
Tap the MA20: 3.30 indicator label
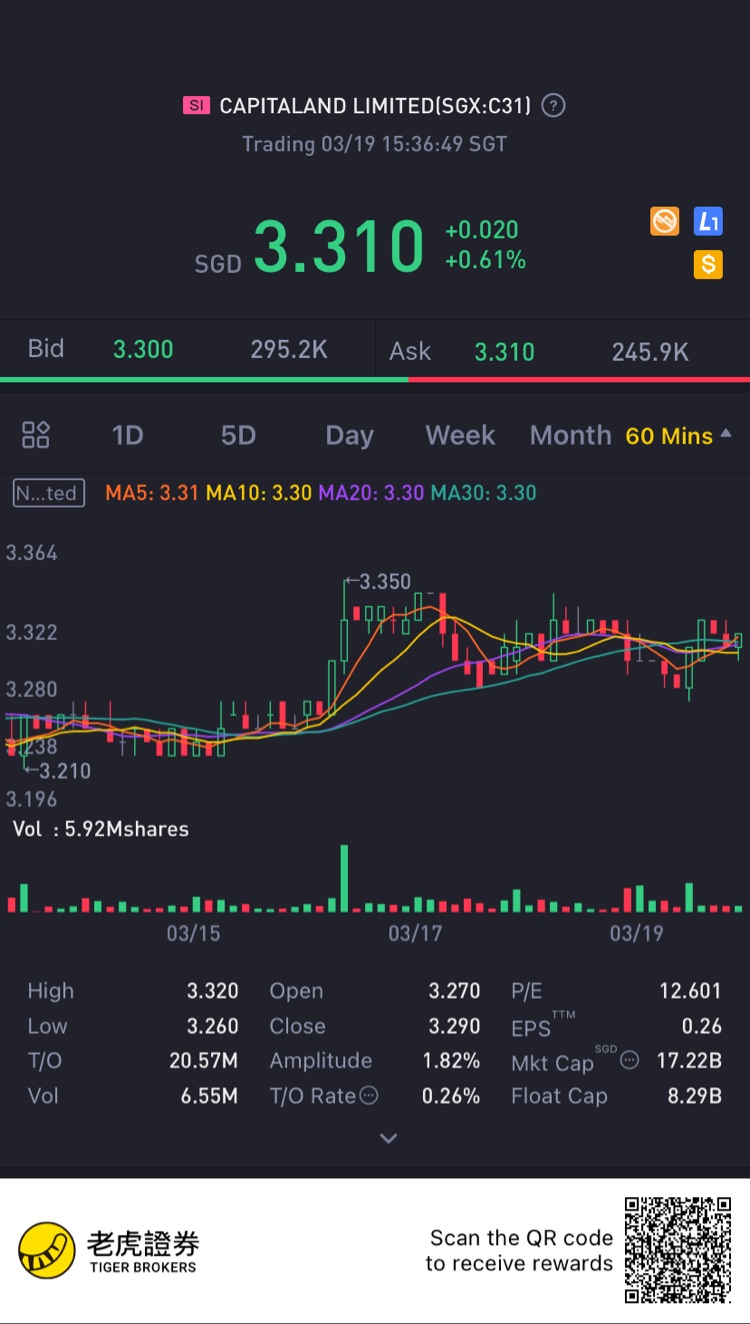coord(371,493)
